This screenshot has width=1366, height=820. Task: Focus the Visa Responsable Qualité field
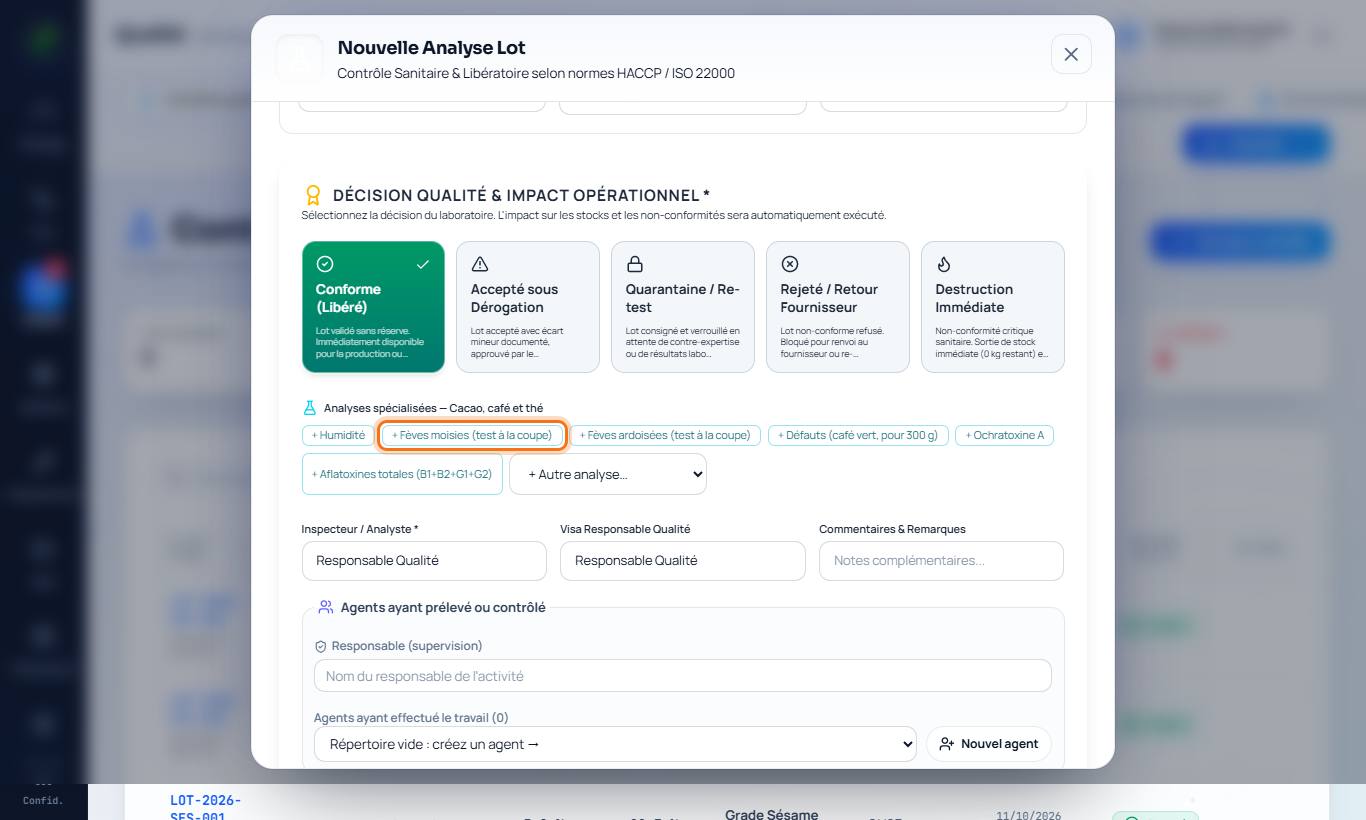[x=683, y=561]
